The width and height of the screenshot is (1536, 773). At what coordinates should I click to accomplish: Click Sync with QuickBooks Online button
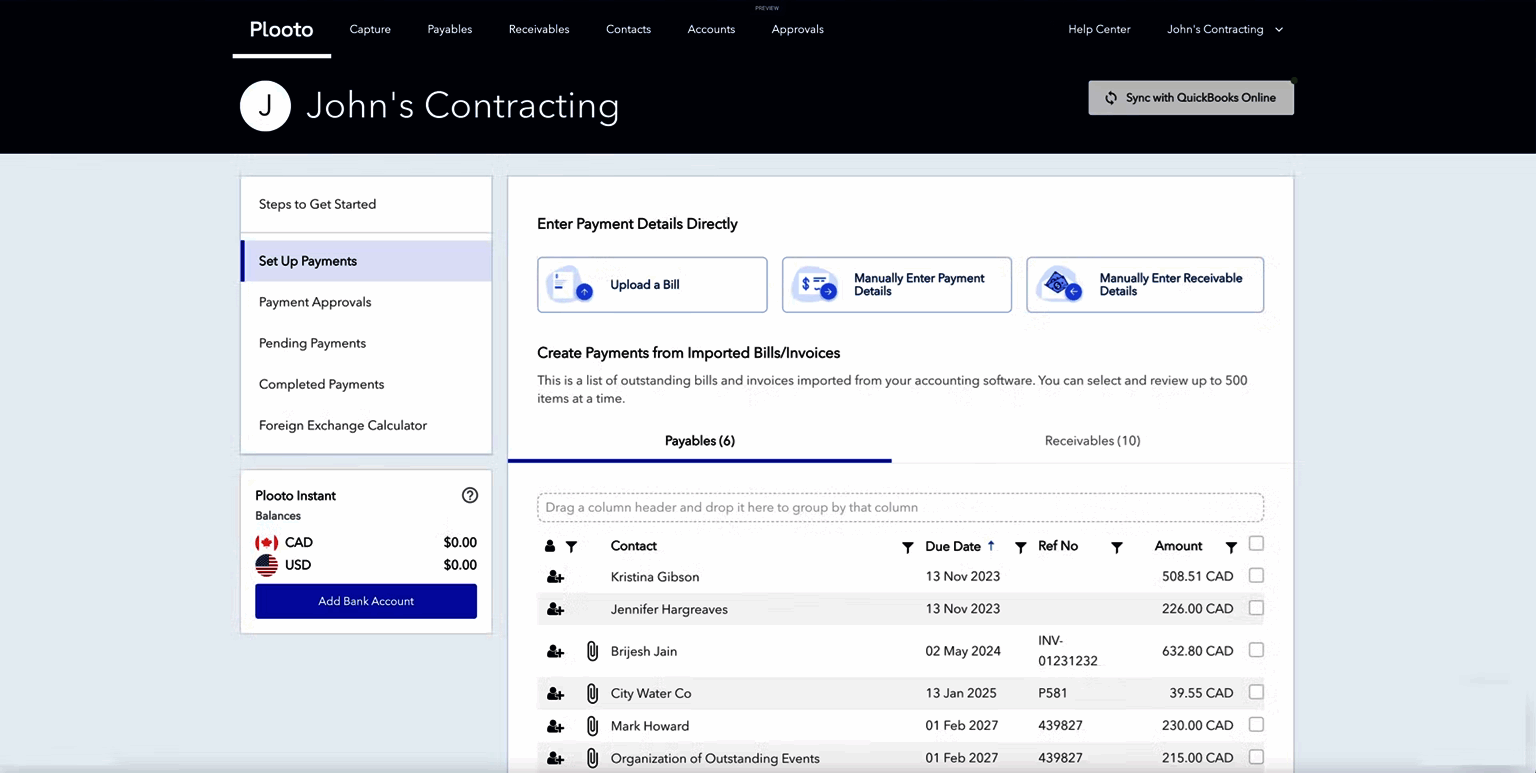(x=1190, y=98)
